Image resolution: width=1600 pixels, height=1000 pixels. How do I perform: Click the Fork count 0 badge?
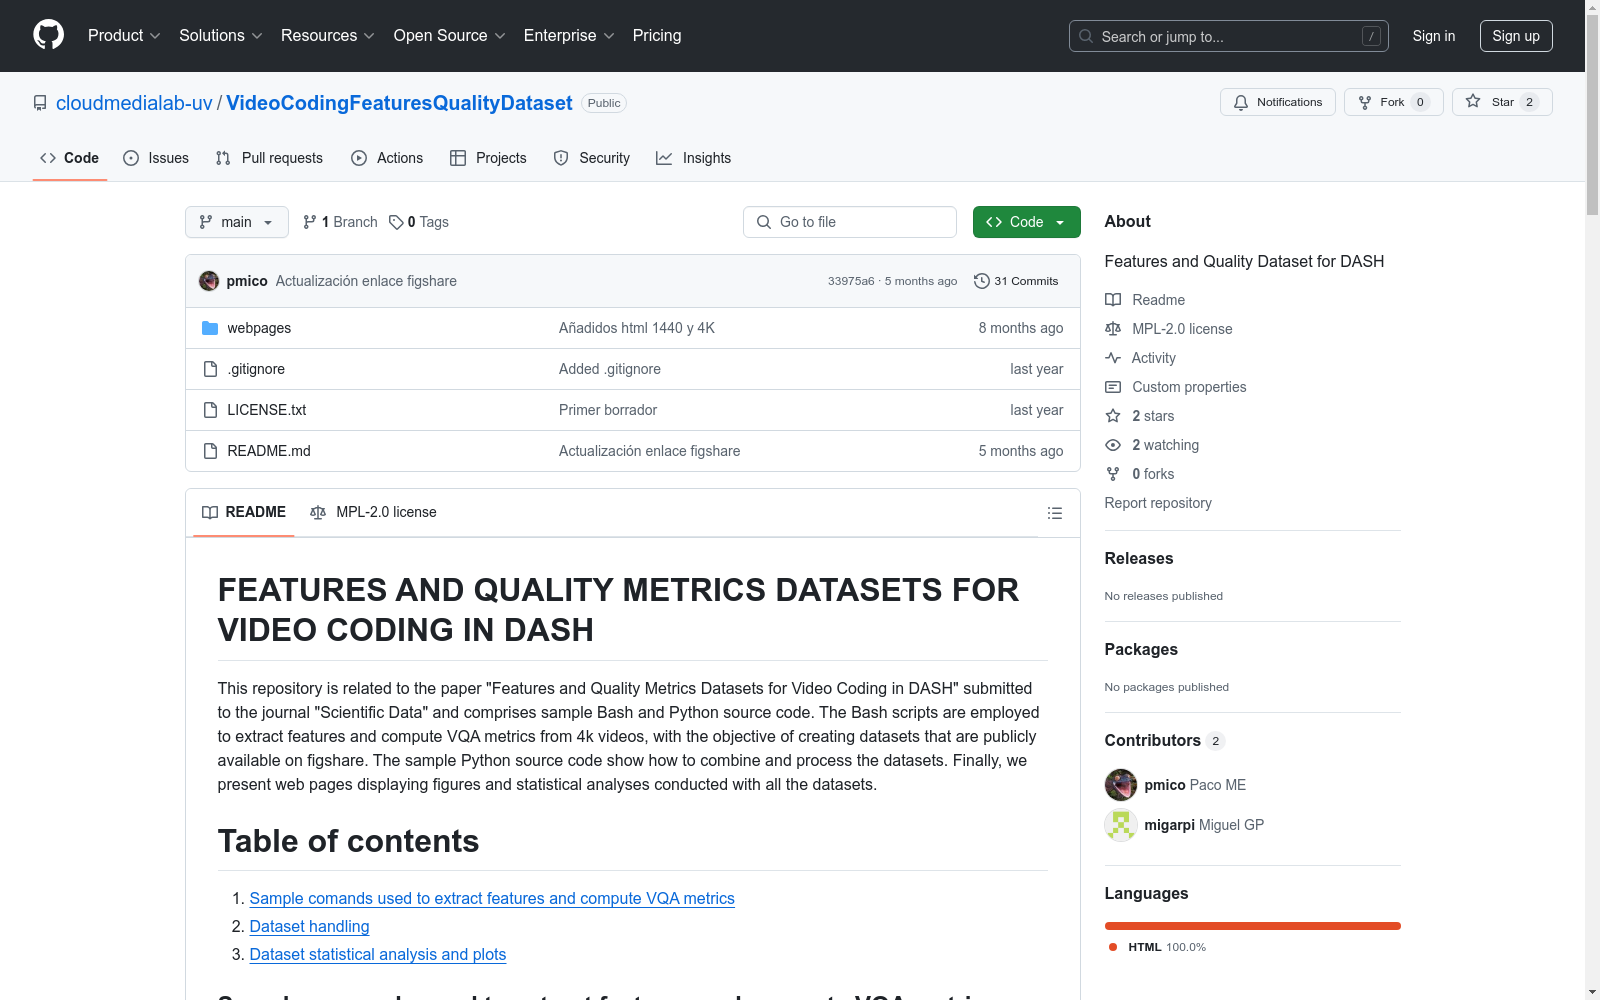(1420, 102)
